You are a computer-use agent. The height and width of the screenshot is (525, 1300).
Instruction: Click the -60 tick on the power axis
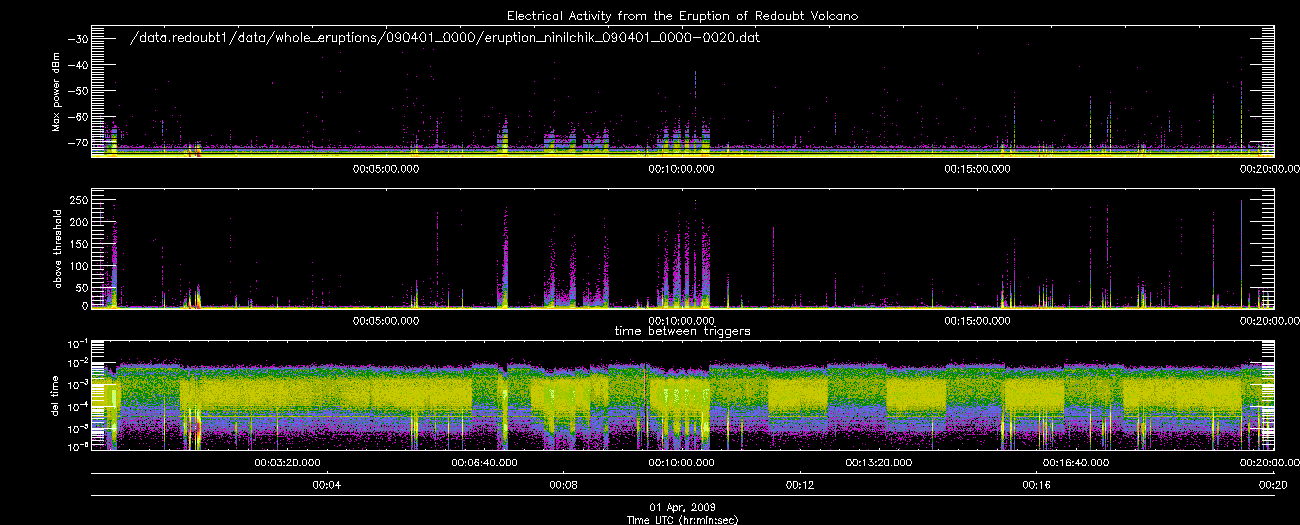click(77, 116)
